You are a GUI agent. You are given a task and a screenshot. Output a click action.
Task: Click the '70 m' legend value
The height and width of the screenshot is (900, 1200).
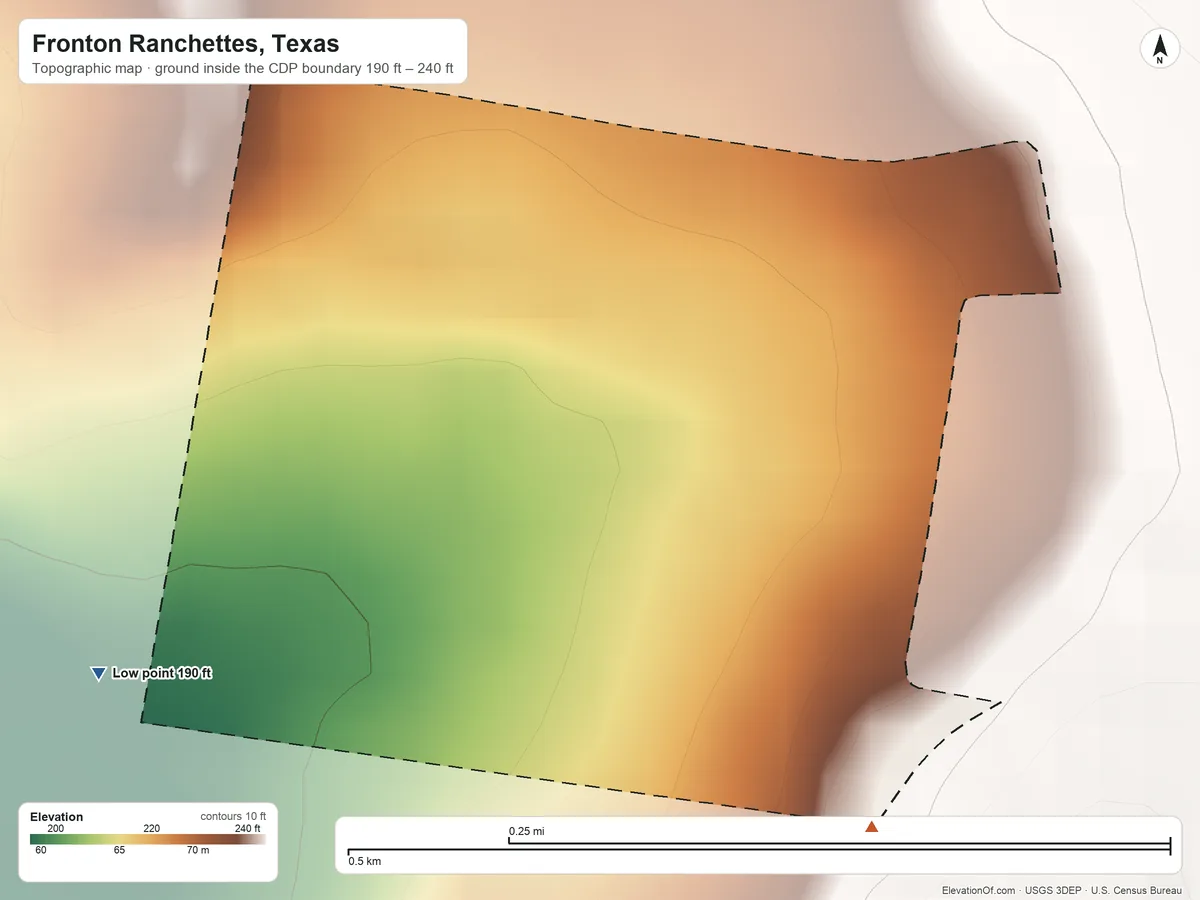click(198, 850)
